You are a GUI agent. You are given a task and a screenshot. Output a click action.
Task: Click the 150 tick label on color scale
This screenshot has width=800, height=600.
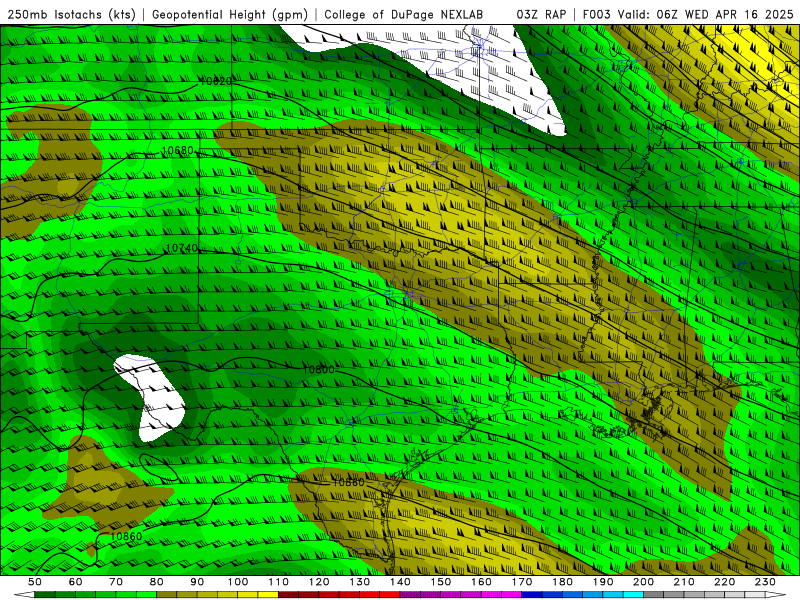(441, 582)
